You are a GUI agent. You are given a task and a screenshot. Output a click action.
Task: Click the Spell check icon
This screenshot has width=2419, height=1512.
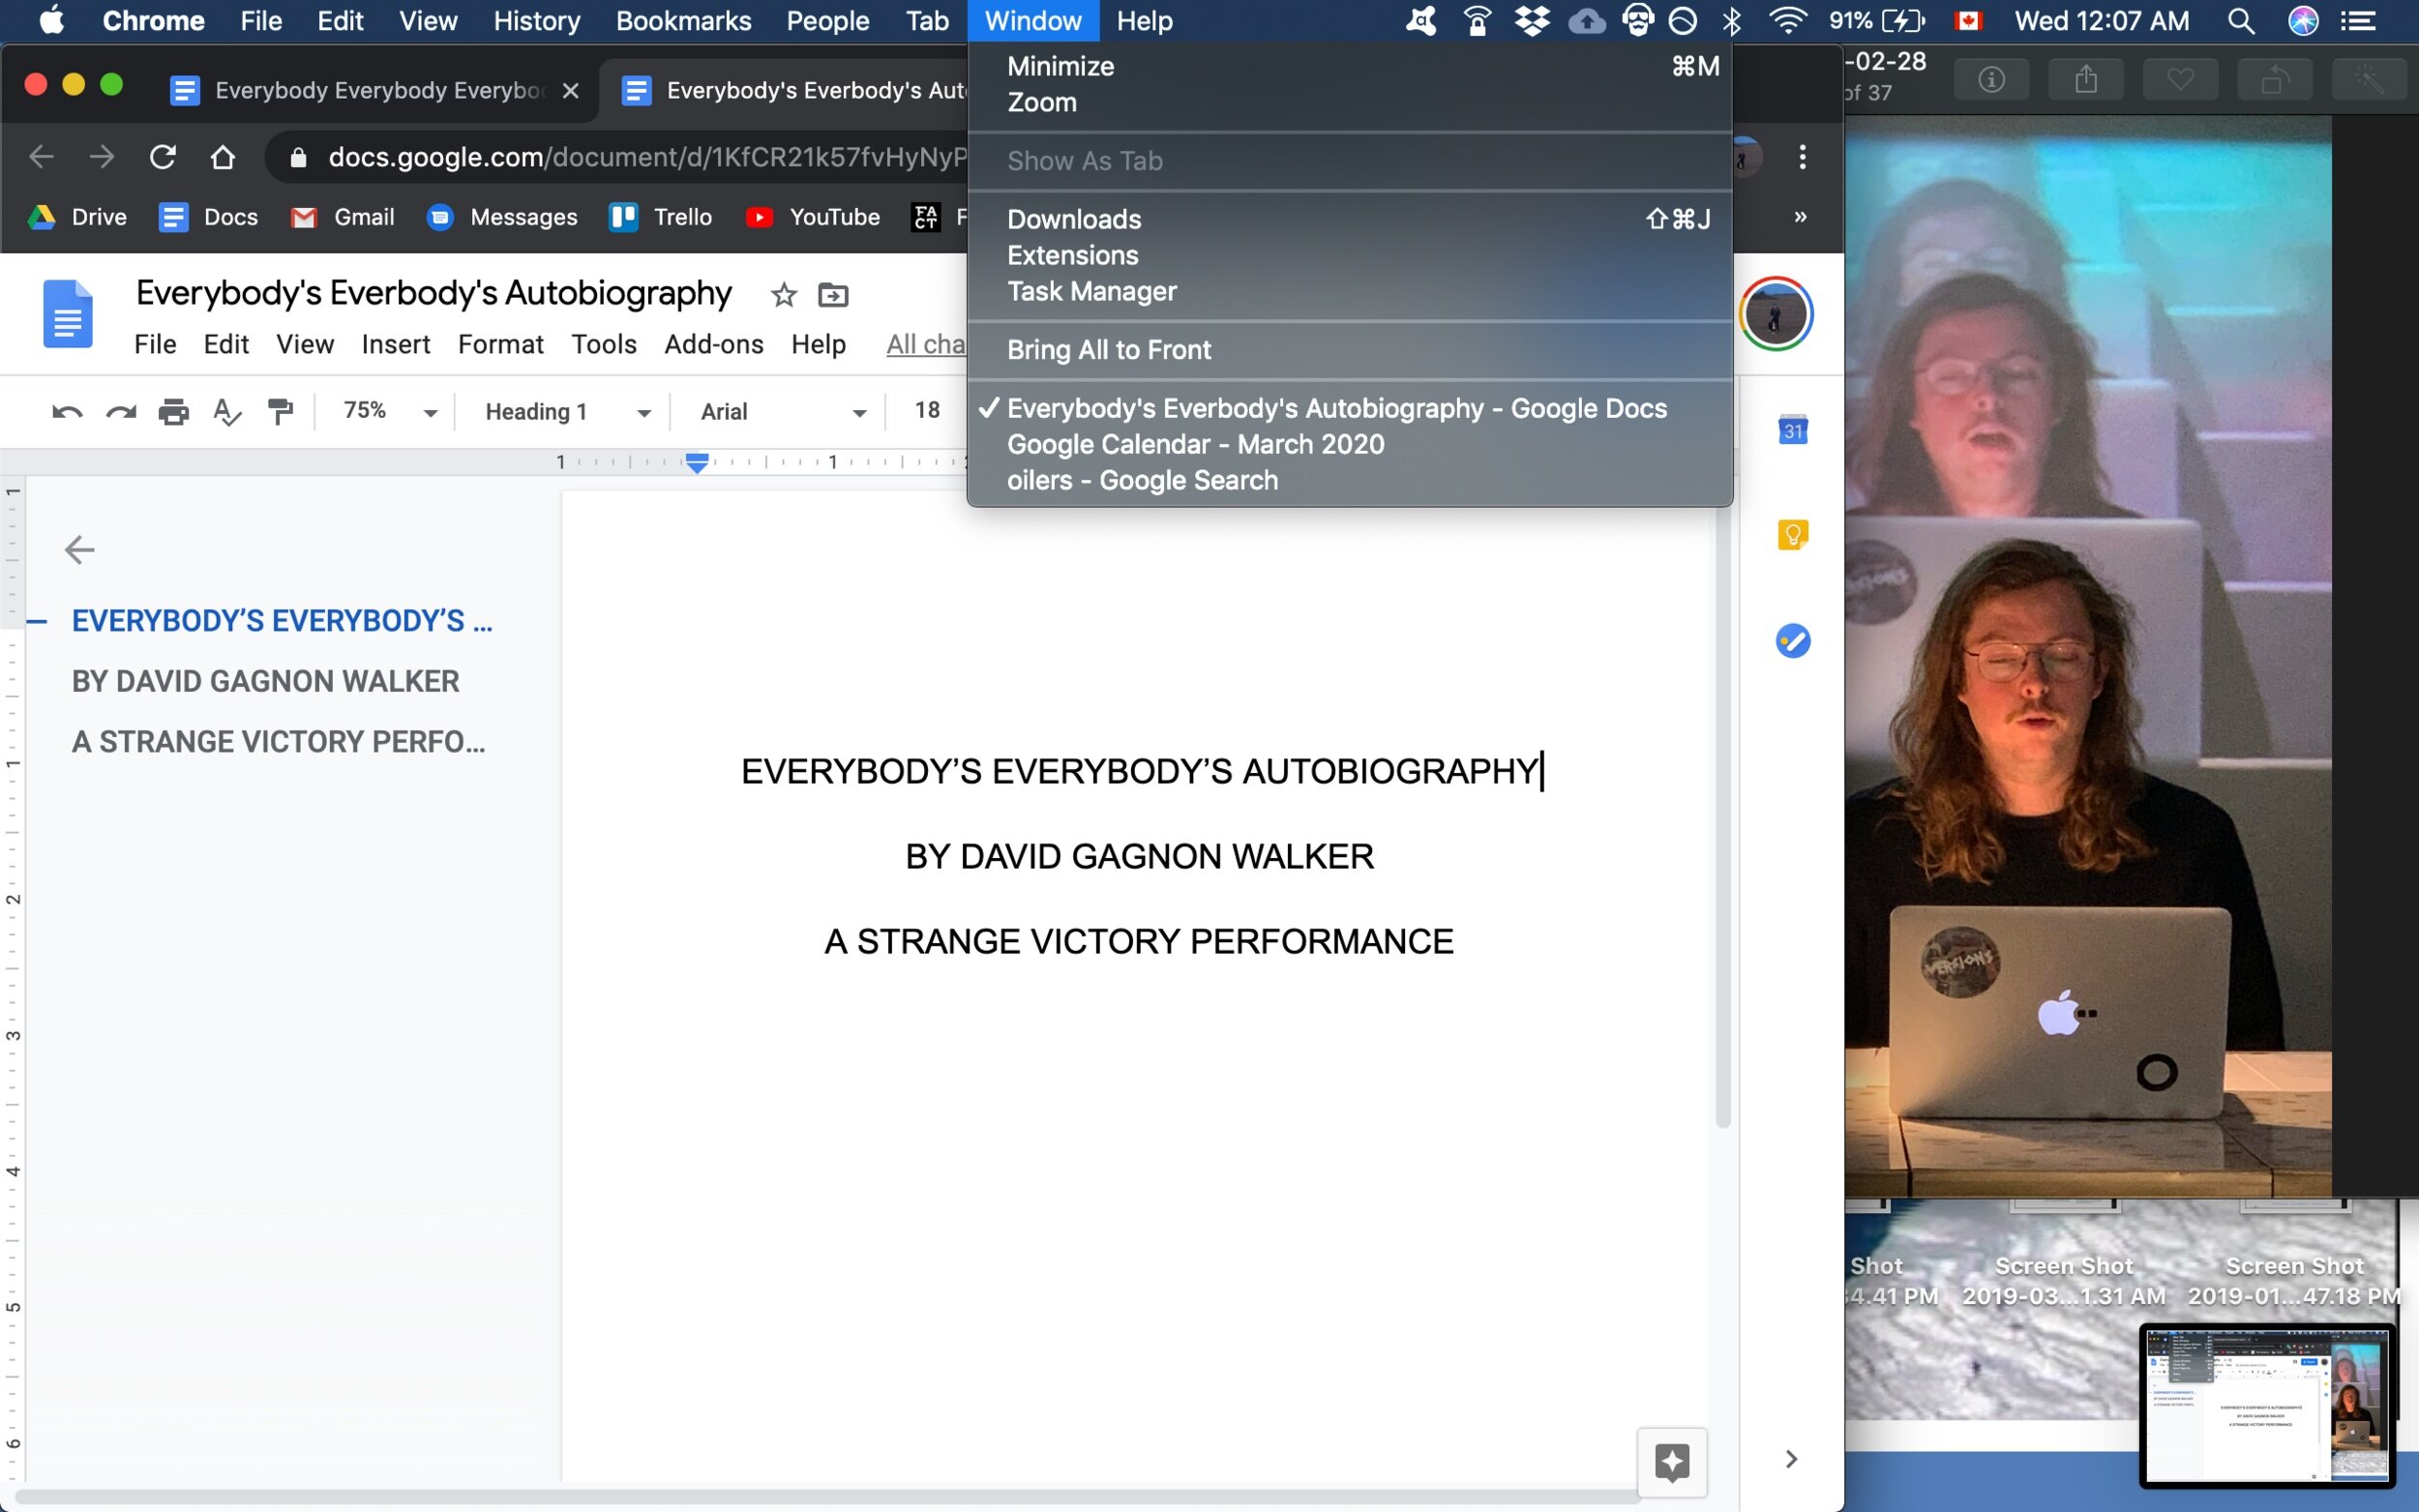point(227,412)
